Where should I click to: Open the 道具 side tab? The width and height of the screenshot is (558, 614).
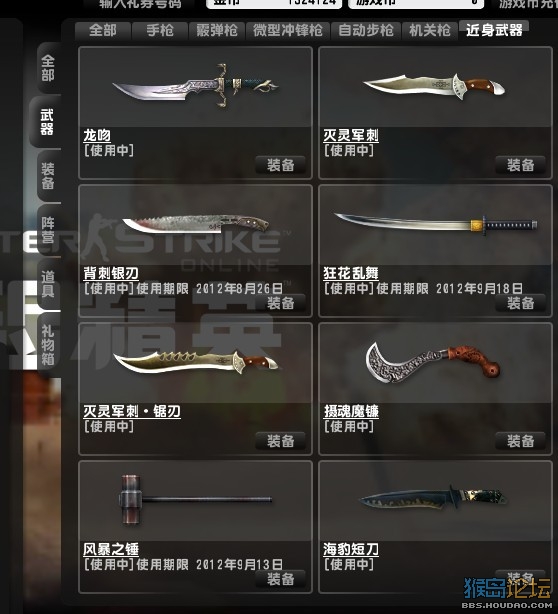[x=48, y=284]
